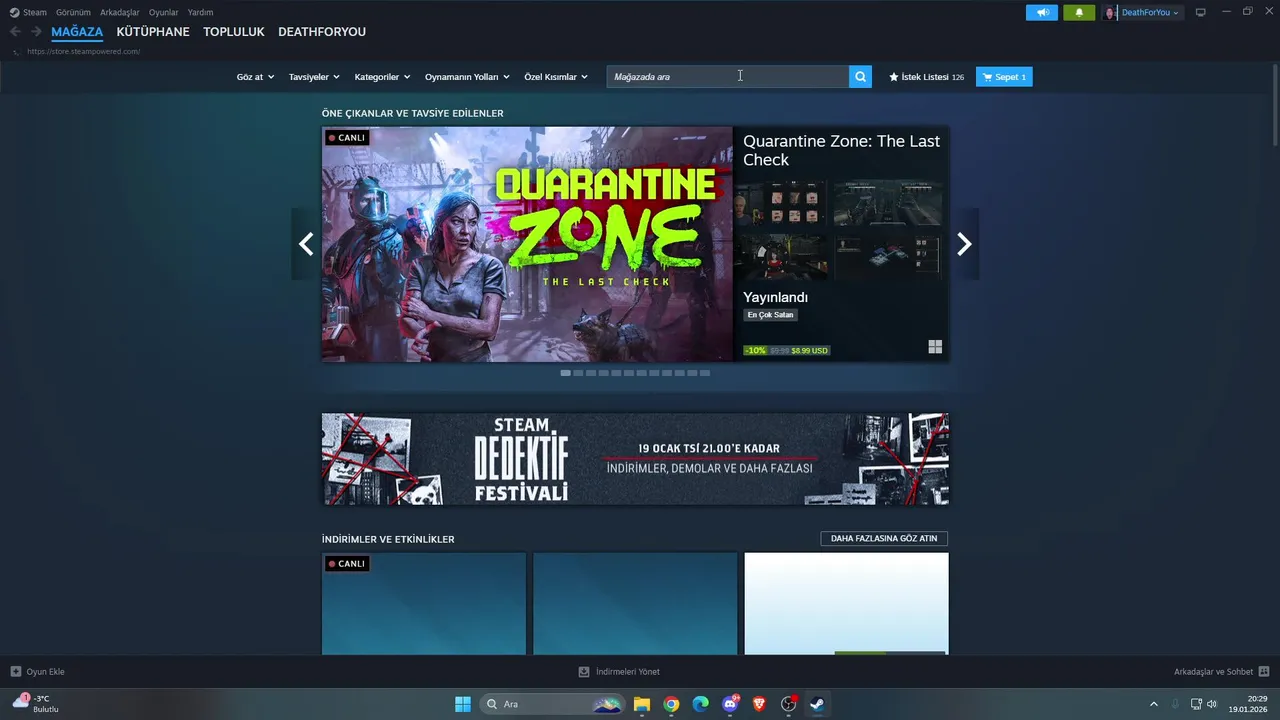Open İstek Listesi wishlist

click(x=927, y=77)
